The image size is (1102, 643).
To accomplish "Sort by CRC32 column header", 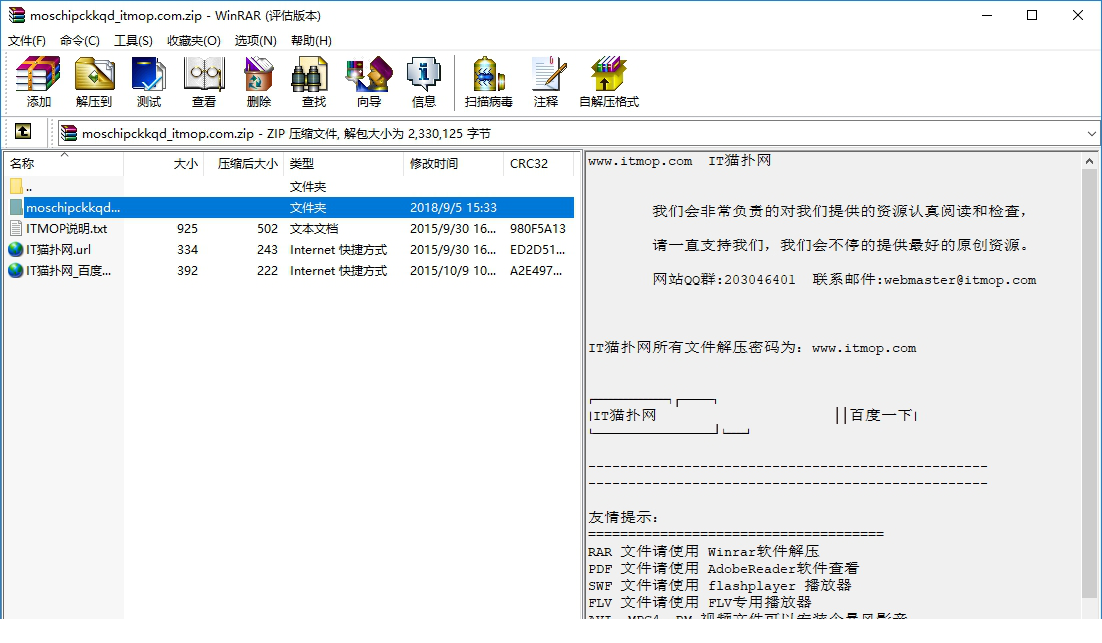I will (x=538, y=164).
